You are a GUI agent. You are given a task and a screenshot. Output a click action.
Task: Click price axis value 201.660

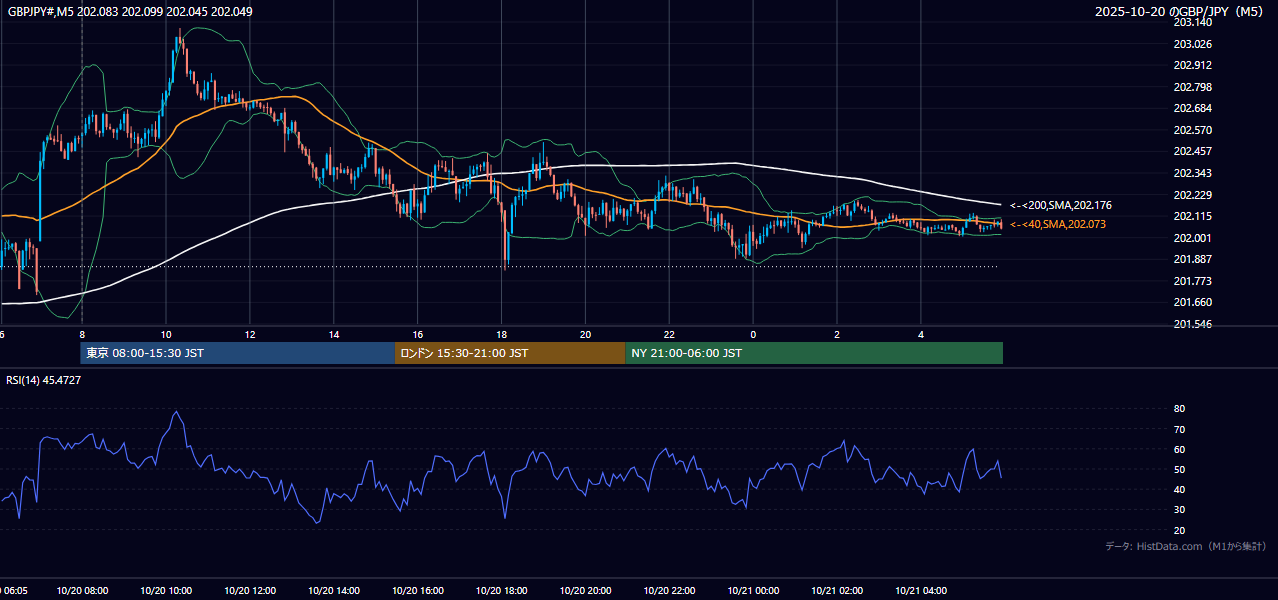tap(1192, 302)
